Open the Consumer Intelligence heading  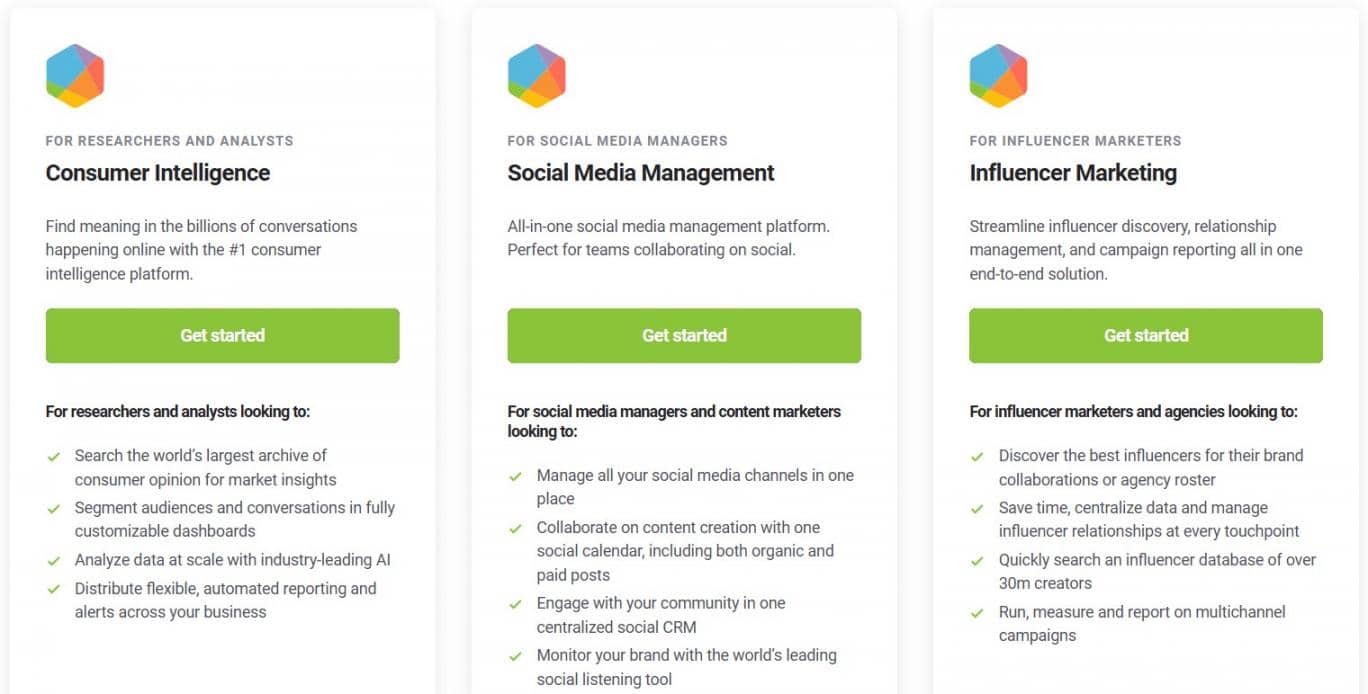158,173
